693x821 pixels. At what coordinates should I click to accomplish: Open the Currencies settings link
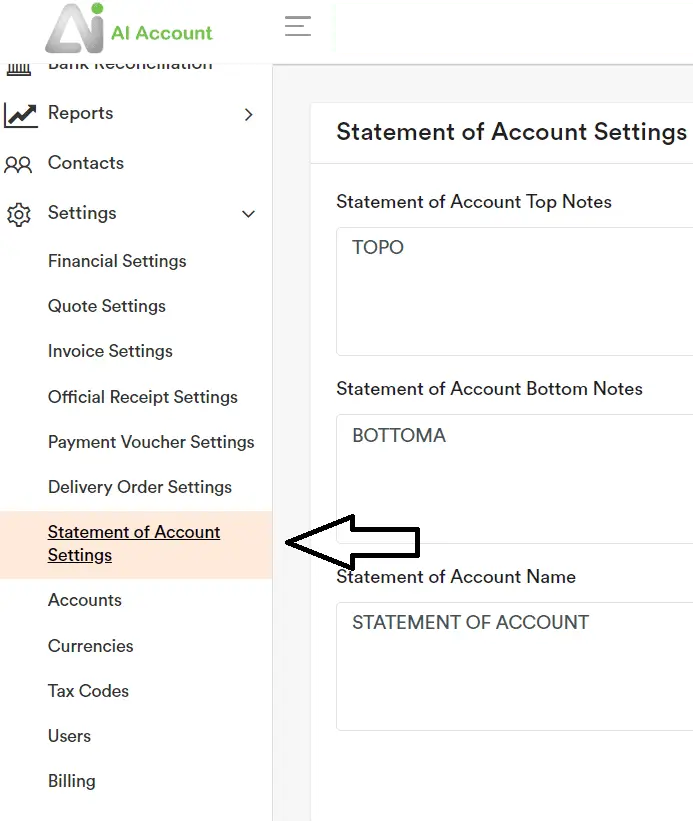(90, 646)
